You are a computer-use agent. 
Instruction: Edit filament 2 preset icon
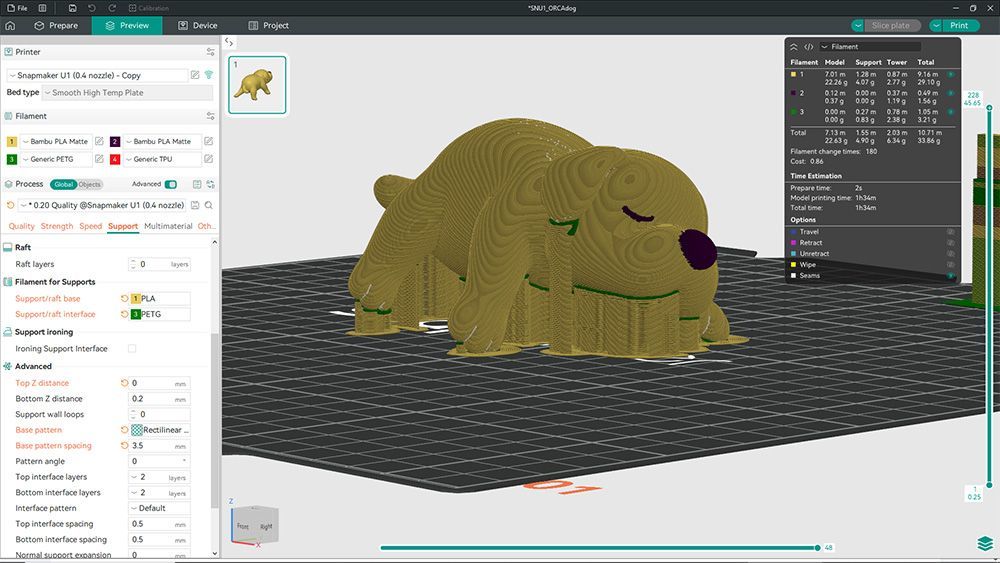[209, 141]
